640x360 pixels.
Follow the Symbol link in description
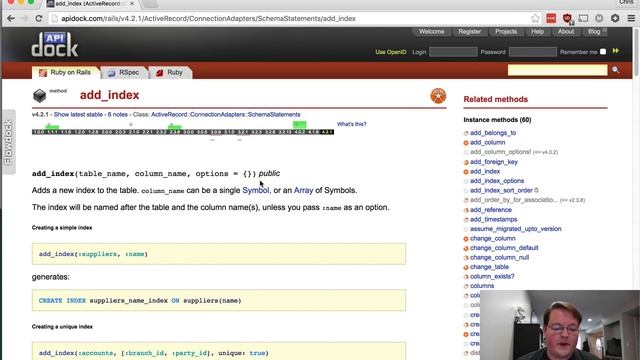[256, 190]
